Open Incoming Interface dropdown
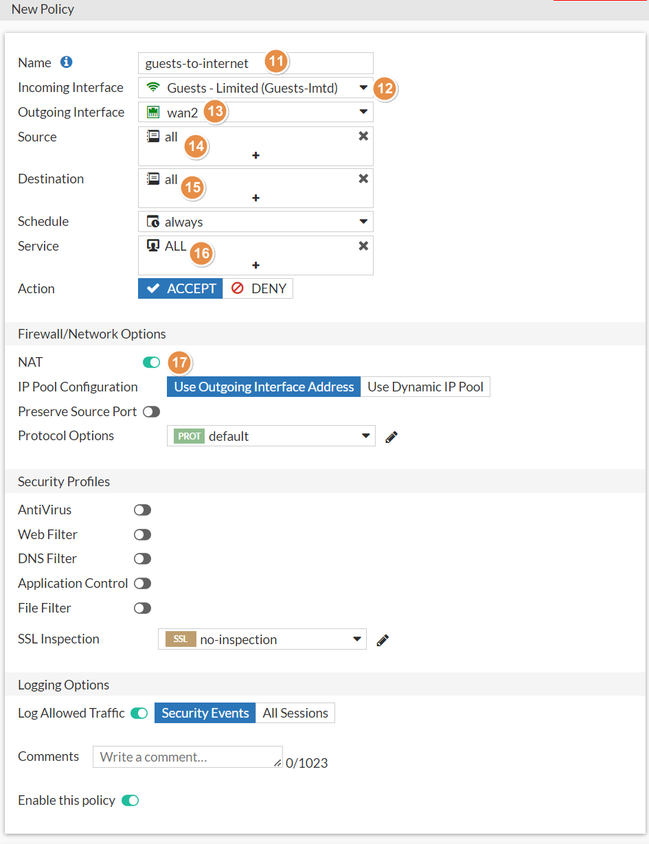This screenshot has width=649, height=844. 363,87
